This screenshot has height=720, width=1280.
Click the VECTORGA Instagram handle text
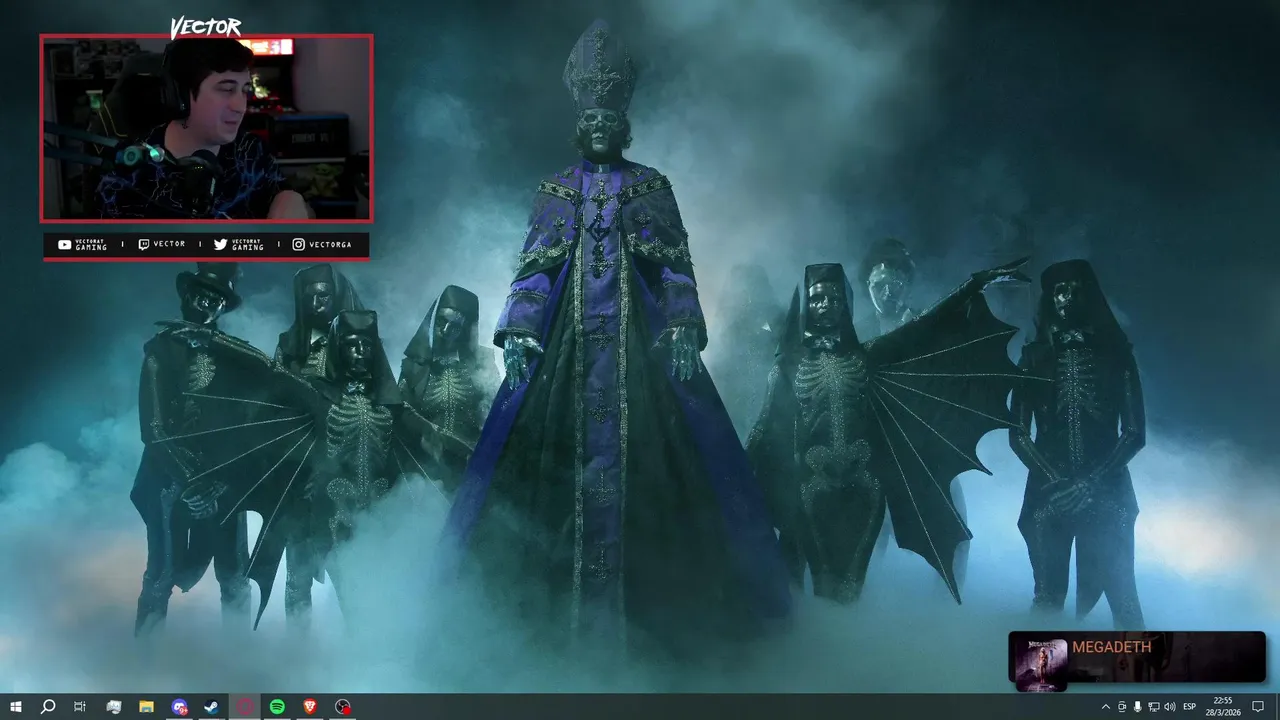(330, 244)
